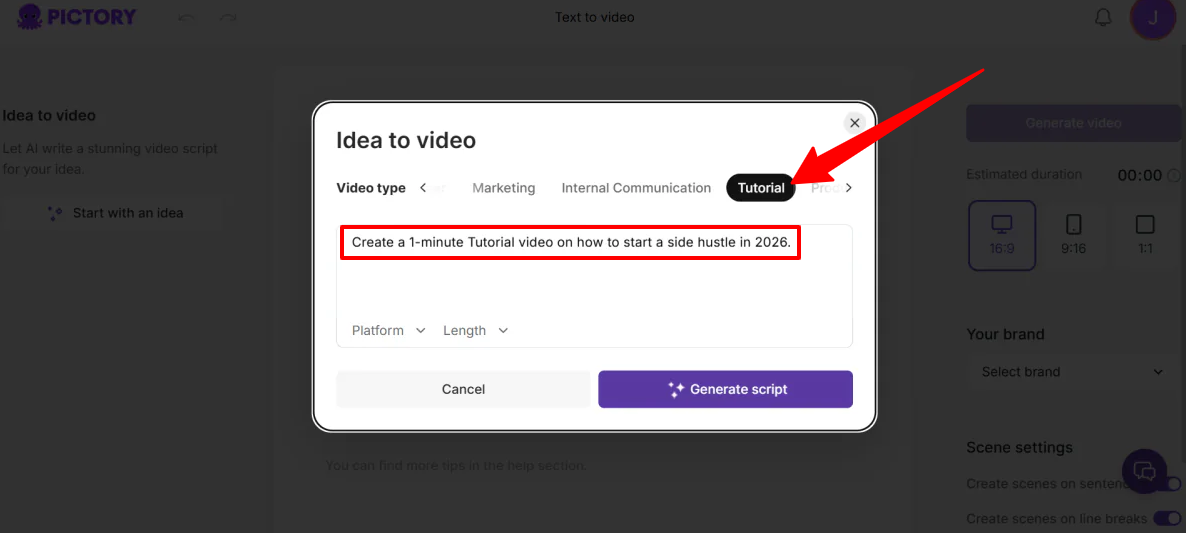1186x533 pixels.
Task: Select the 16:9 landscape aspect ratio
Action: point(1001,235)
